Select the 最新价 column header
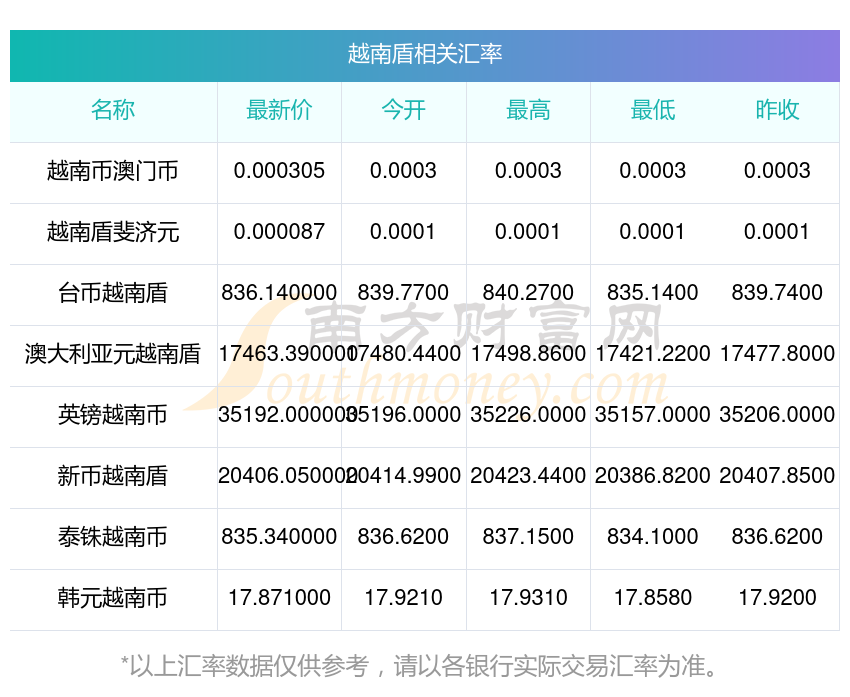This screenshot has width=850, height=697. (279, 110)
